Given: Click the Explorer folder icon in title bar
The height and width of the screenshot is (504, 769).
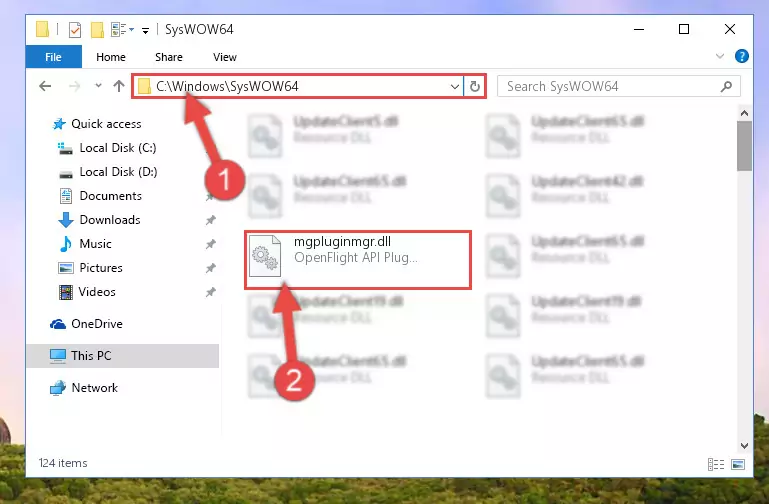Looking at the screenshot, I should (43, 29).
